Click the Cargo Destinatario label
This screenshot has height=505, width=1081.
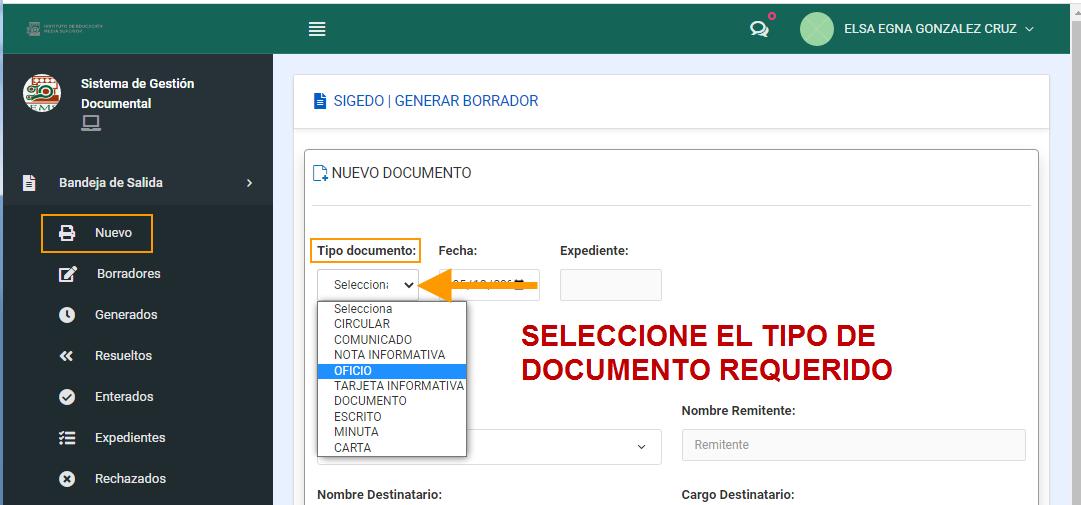point(738,495)
